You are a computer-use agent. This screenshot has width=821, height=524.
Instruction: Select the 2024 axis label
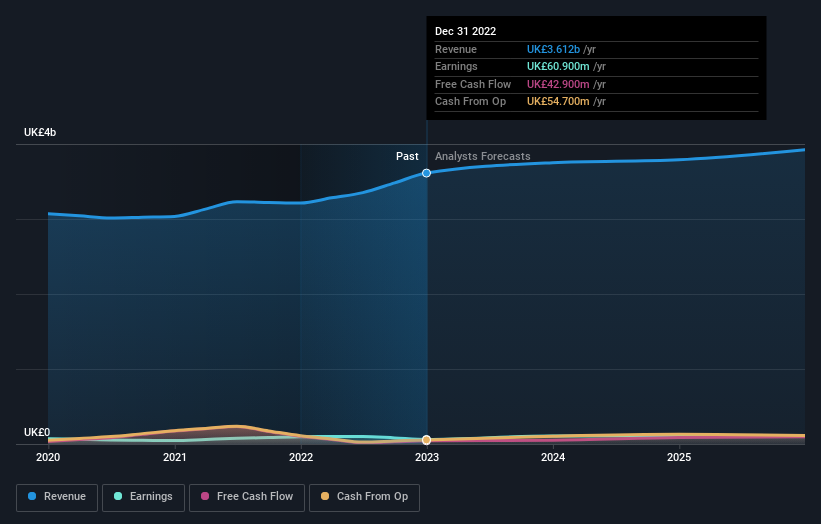(x=553, y=458)
